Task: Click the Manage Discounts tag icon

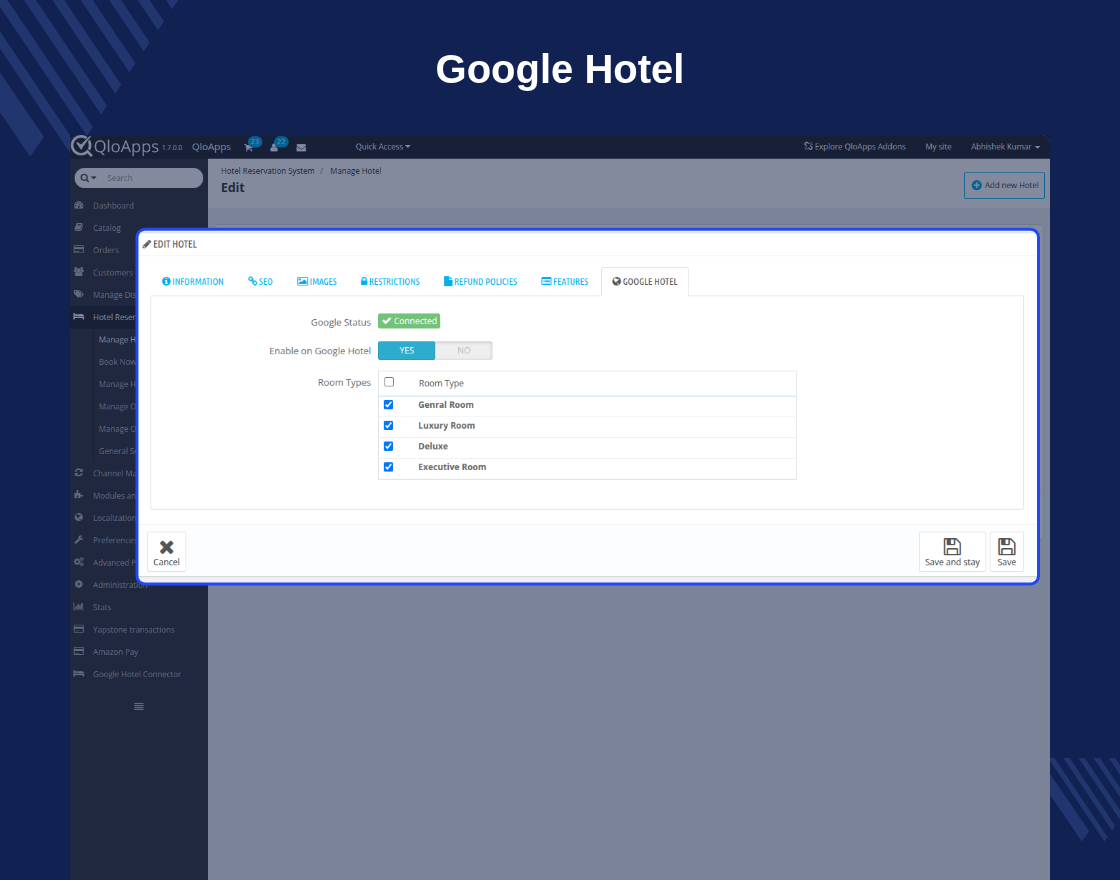Action: pos(79,294)
